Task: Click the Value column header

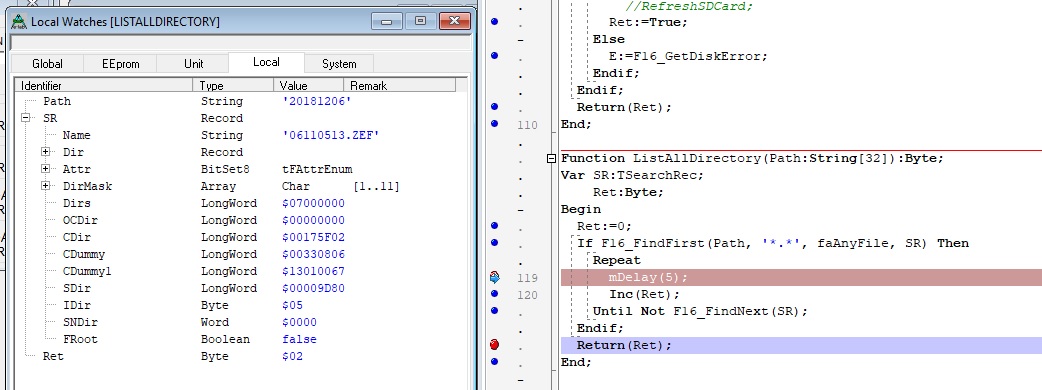Action: point(308,85)
